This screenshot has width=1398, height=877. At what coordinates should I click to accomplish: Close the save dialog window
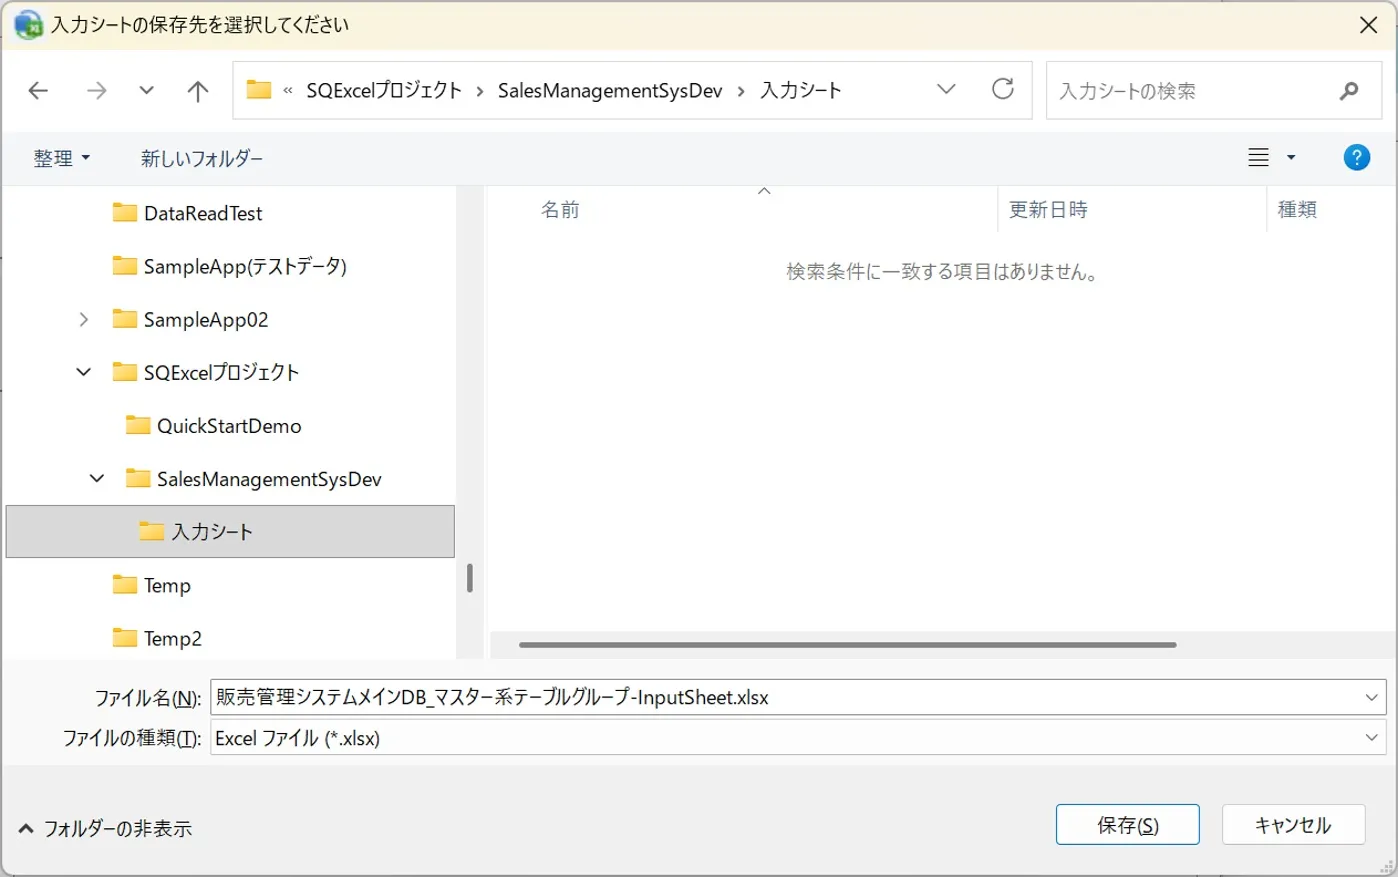tap(1369, 25)
